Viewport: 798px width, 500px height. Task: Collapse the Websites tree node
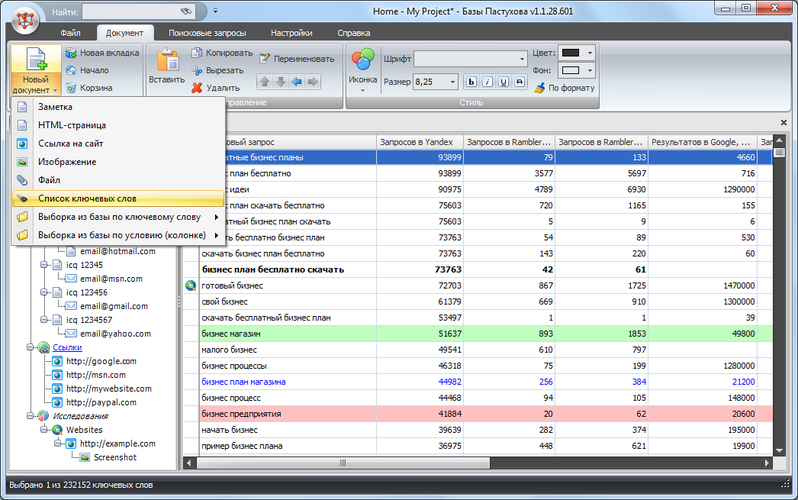44,430
